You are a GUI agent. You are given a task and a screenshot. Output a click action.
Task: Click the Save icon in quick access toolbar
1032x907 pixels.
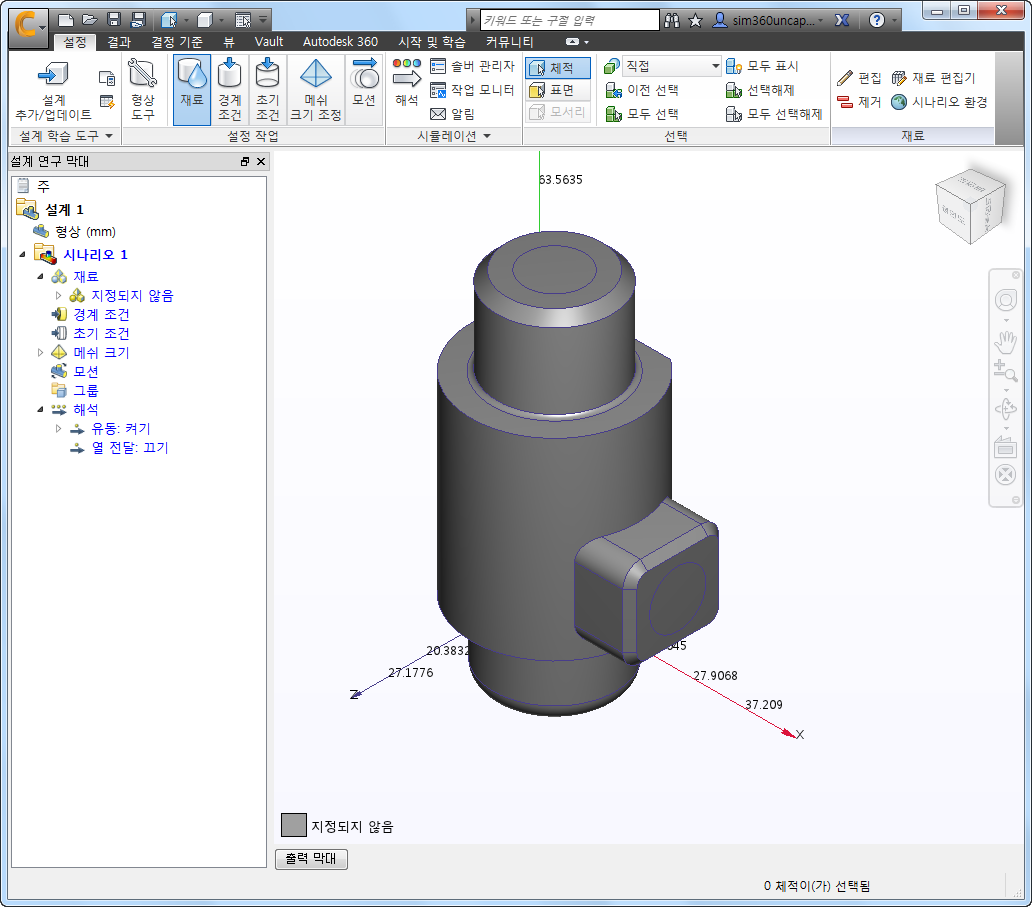click(114, 20)
